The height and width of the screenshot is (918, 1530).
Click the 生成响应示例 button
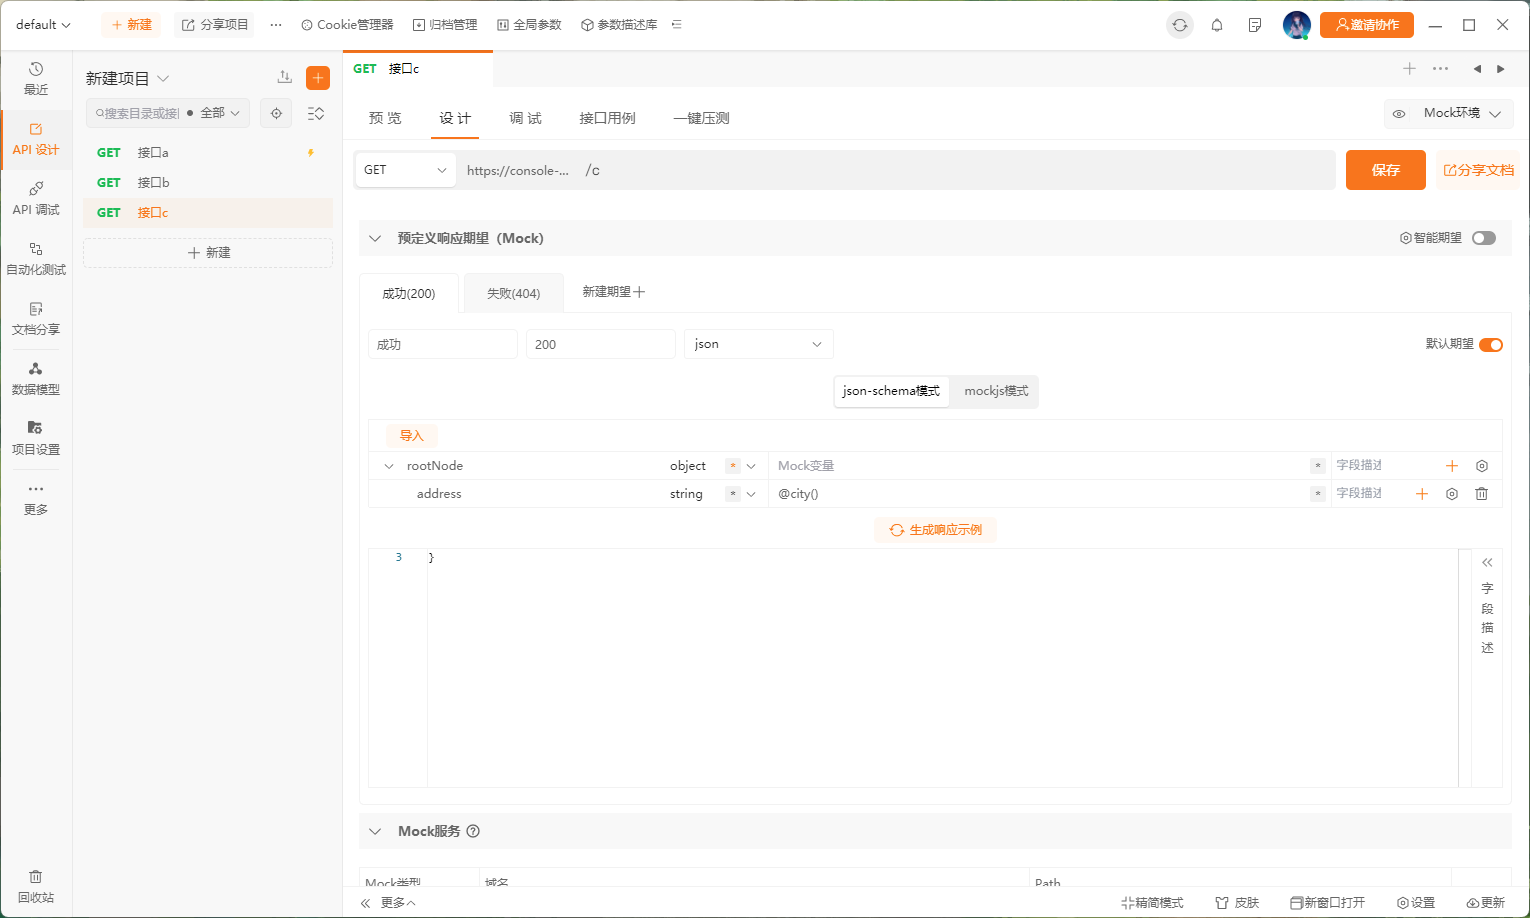pyautogui.click(x=935, y=530)
